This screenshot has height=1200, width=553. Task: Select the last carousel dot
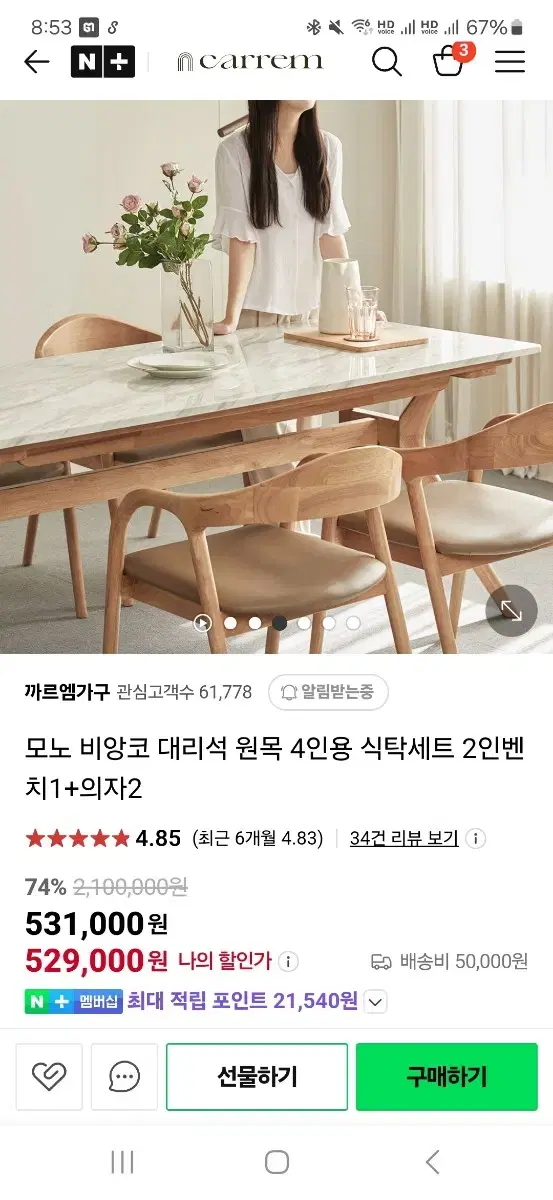point(353,623)
